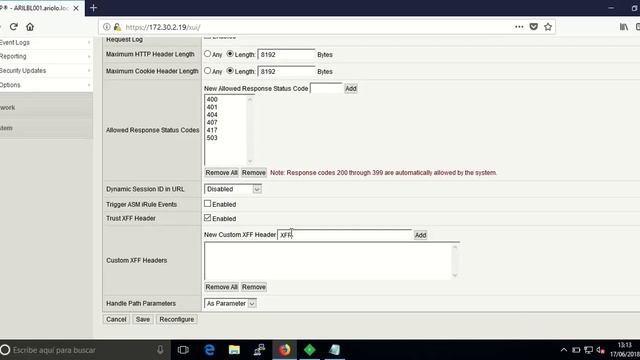The width and height of the screenshot is (640, 360).
Task: Open the green diamond app in taskbar
Action: (309, 350)
